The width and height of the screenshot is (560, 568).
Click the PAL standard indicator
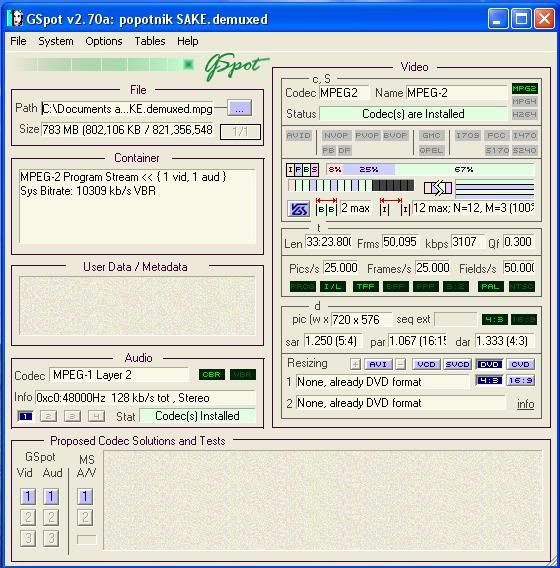coord(490,287)
